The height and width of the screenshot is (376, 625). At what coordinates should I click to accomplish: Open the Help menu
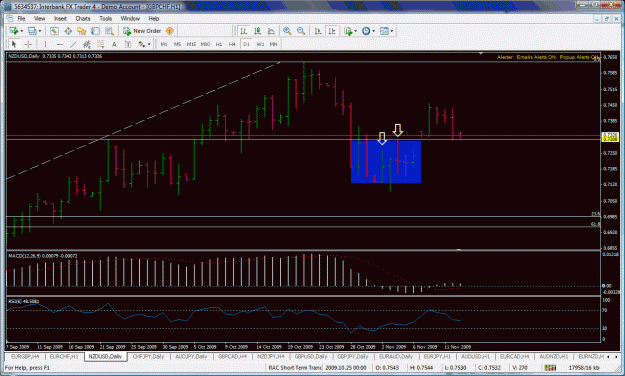[x=153, y=18]
